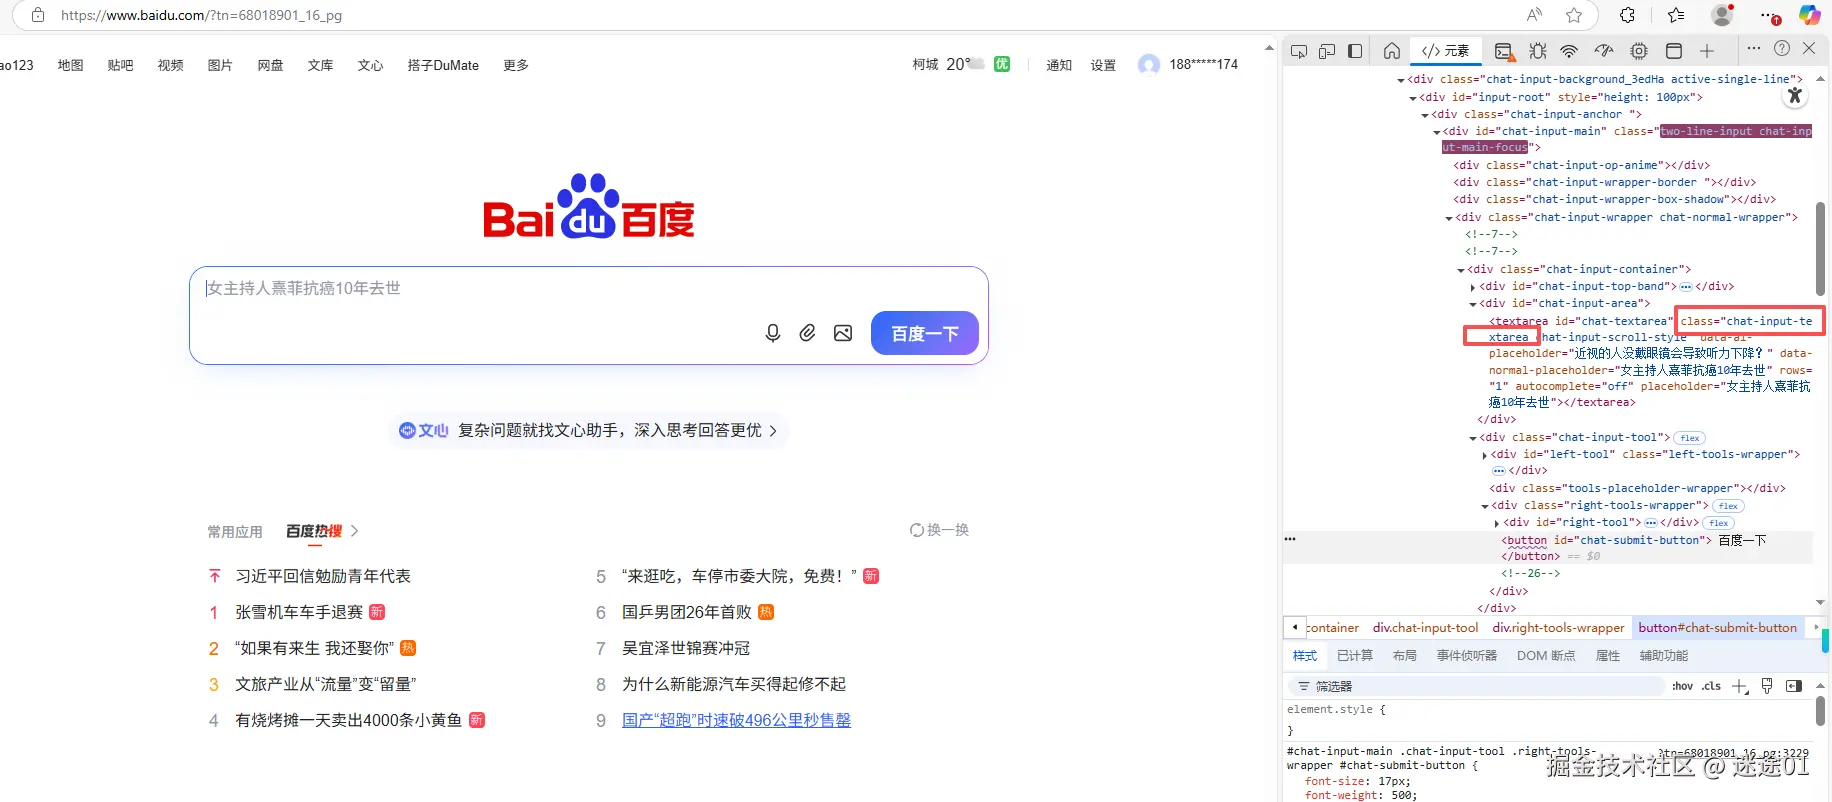Collapse the chat-input-container div node

pos(1461,270)
